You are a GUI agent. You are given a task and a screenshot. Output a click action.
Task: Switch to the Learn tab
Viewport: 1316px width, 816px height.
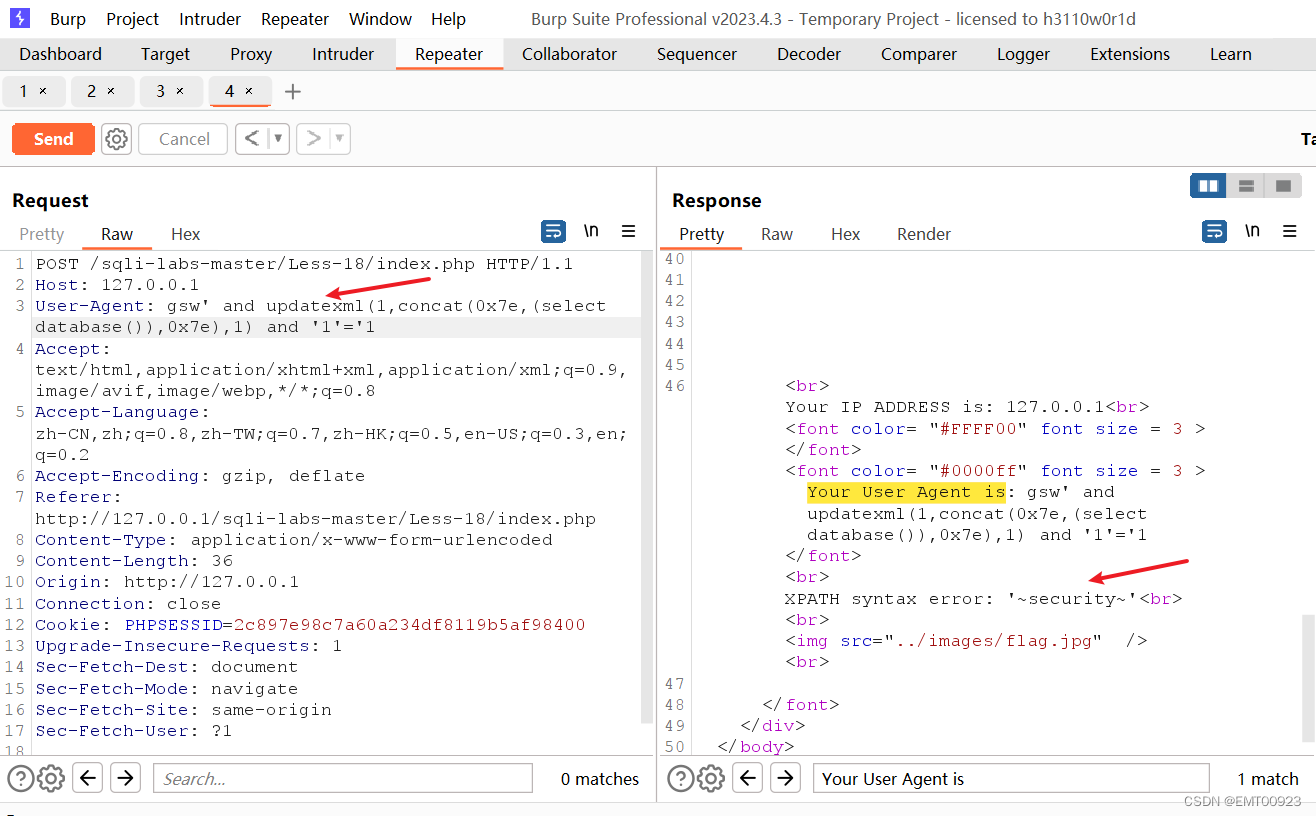pyautogui.click(x=1231, y=54)
